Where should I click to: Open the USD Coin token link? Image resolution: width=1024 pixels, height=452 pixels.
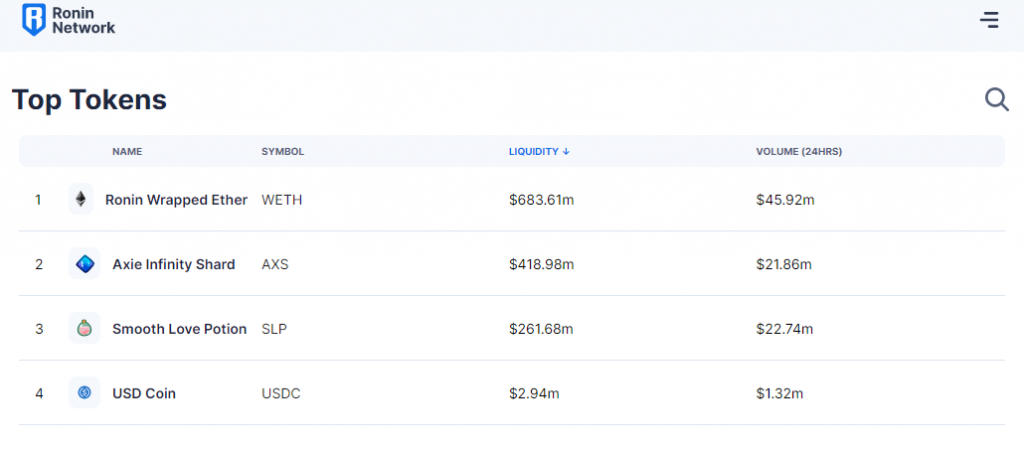pos(144,393)
